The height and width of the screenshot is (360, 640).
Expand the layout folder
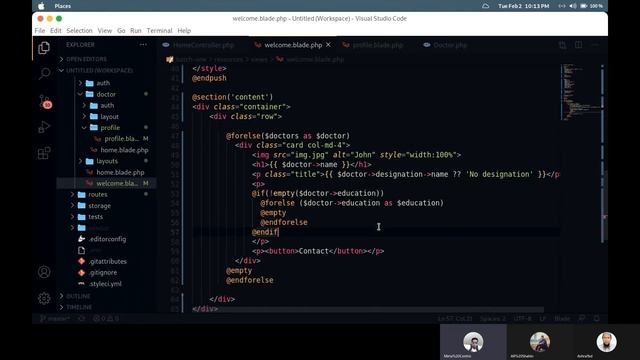109,117
